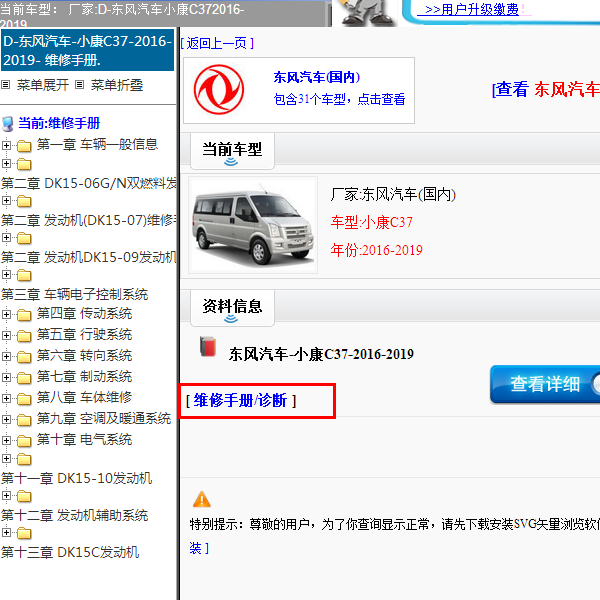Click the 菜单展开 icon
The height and width of the screenshot is (600, 600).
[x=6, y=85]
